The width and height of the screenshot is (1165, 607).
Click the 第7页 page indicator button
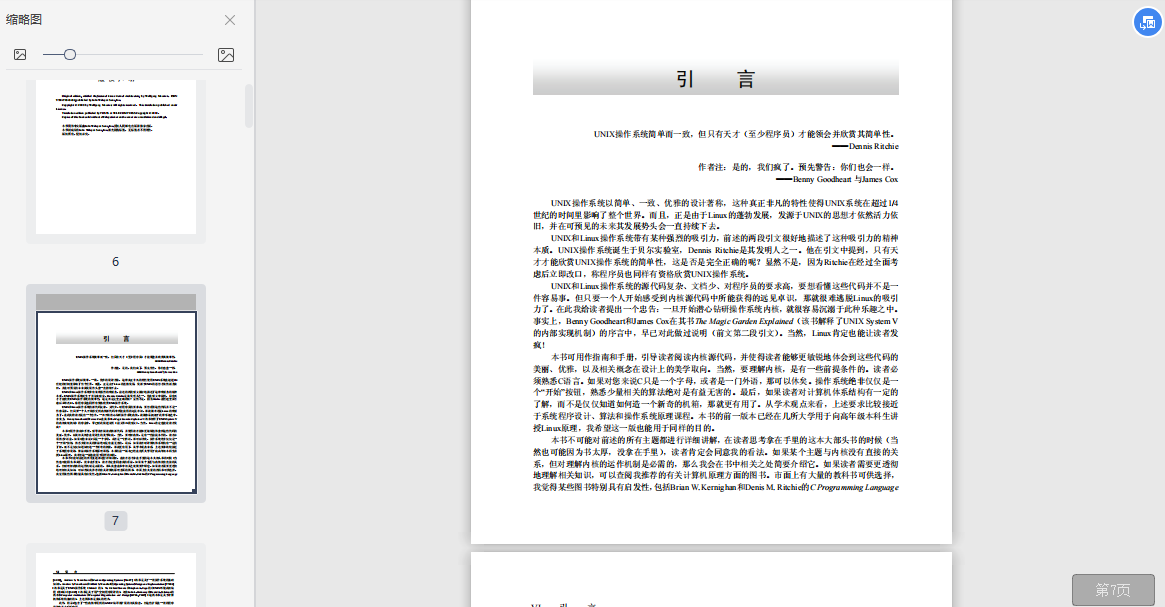[1113, 590]
